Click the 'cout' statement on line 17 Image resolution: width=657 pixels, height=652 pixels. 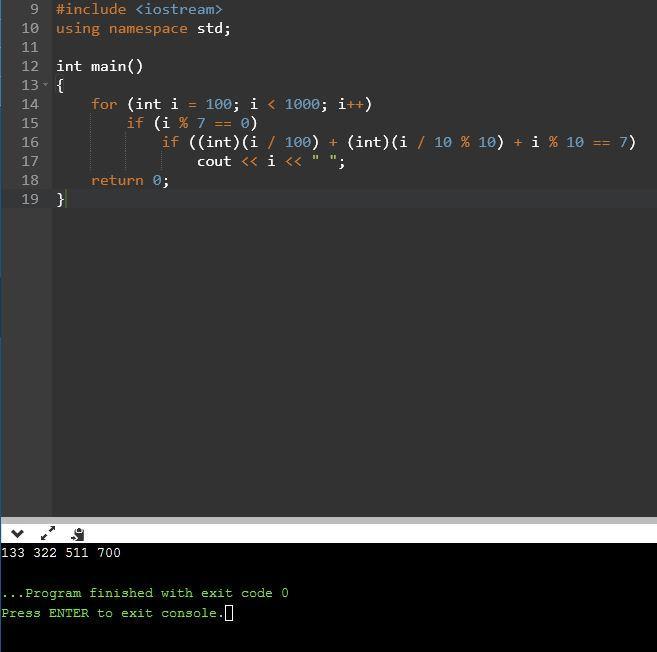point(214,161)
